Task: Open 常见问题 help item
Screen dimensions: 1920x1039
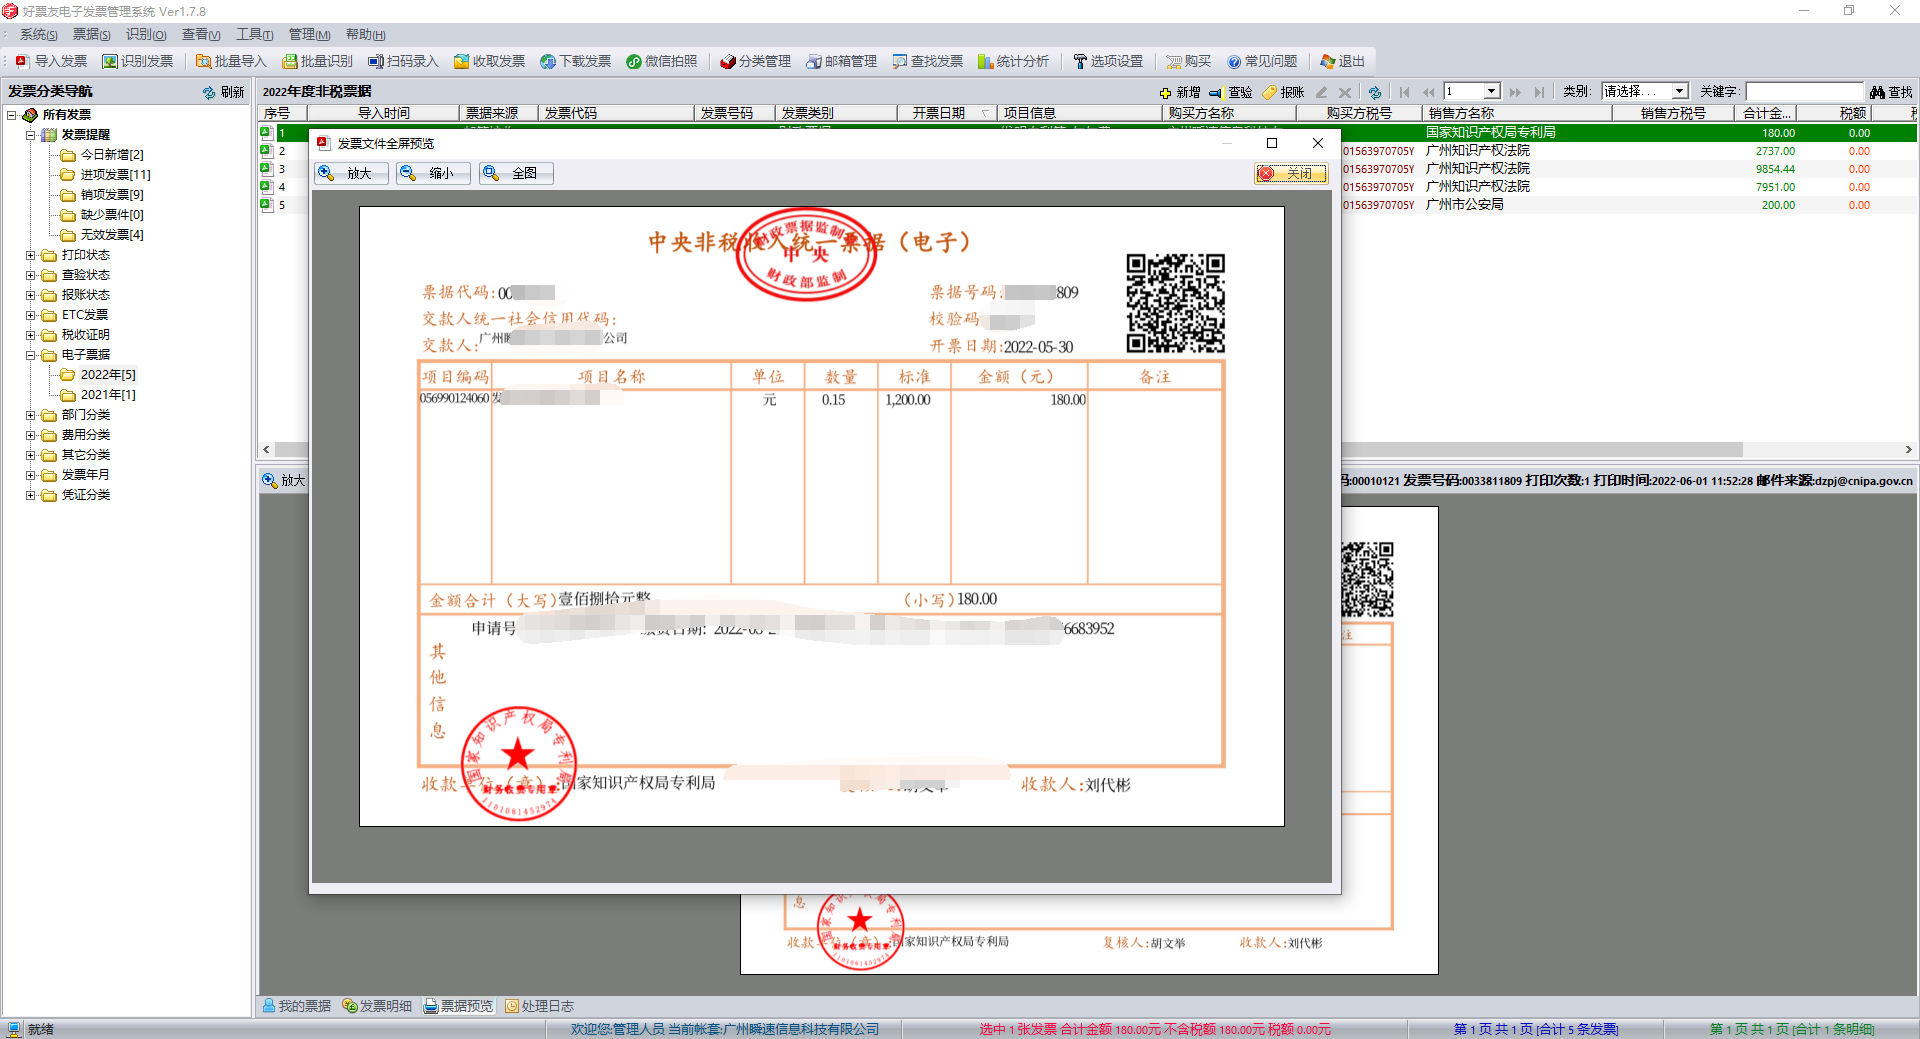Action: 1262,61
